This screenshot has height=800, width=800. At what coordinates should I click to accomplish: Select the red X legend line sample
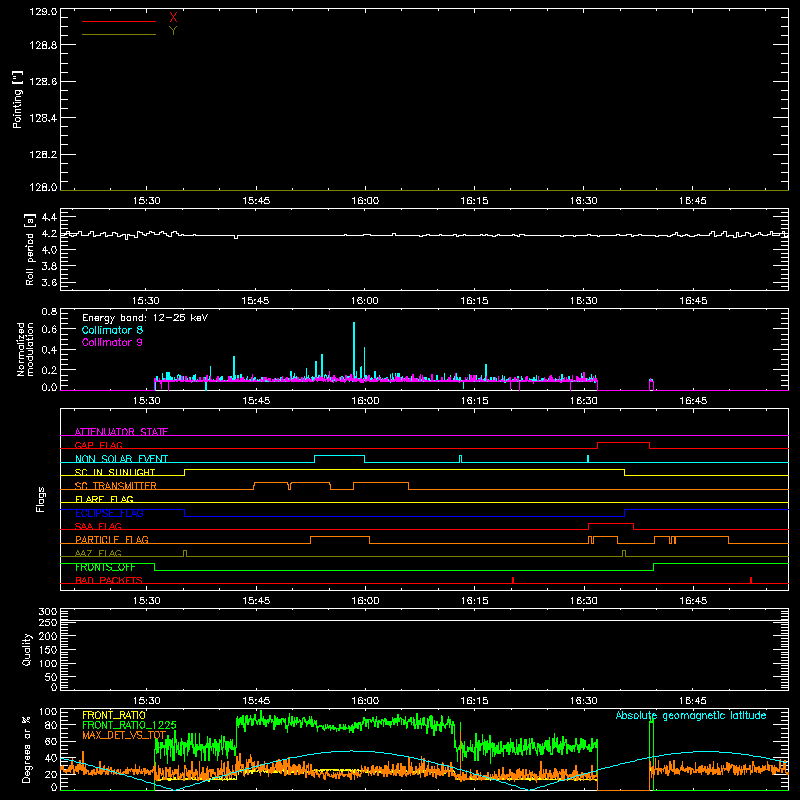(119, 21)
